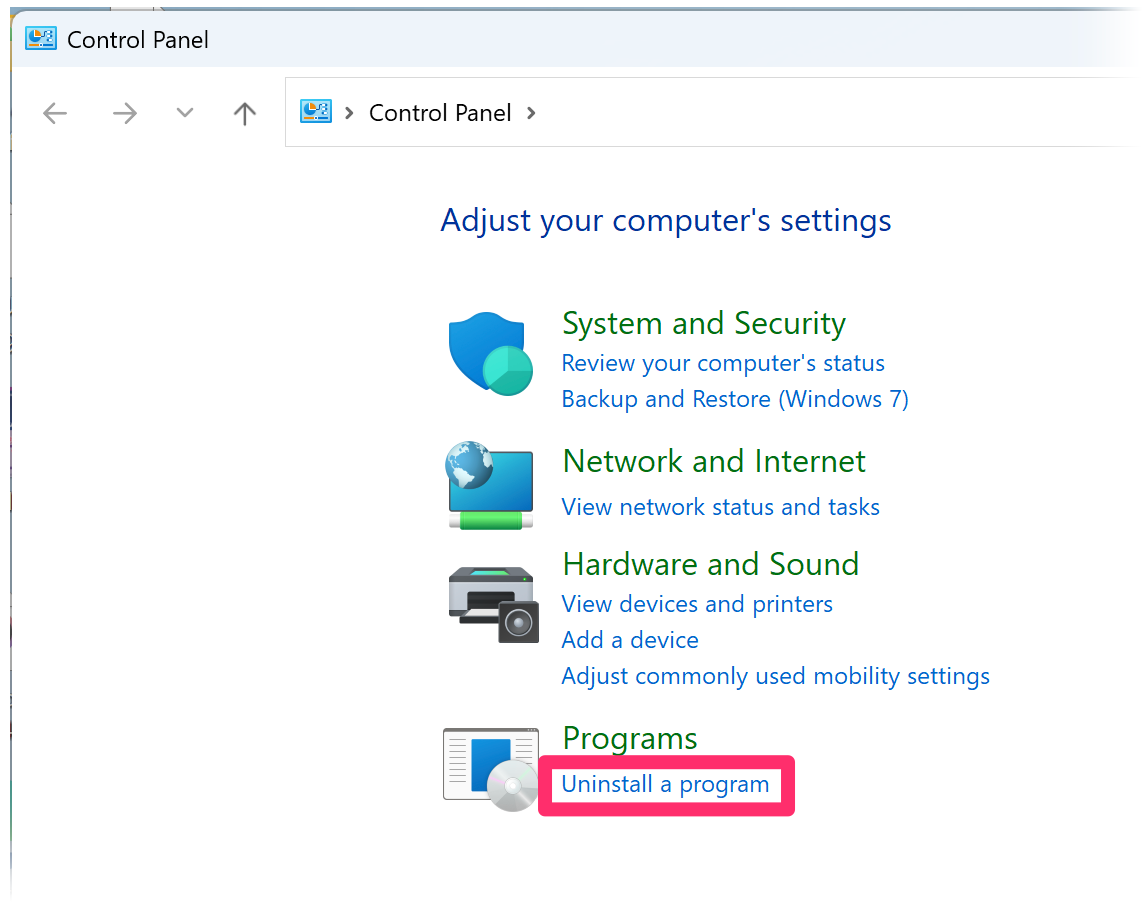Click the Control Panel icon in address bar

[x=315, y=112]
